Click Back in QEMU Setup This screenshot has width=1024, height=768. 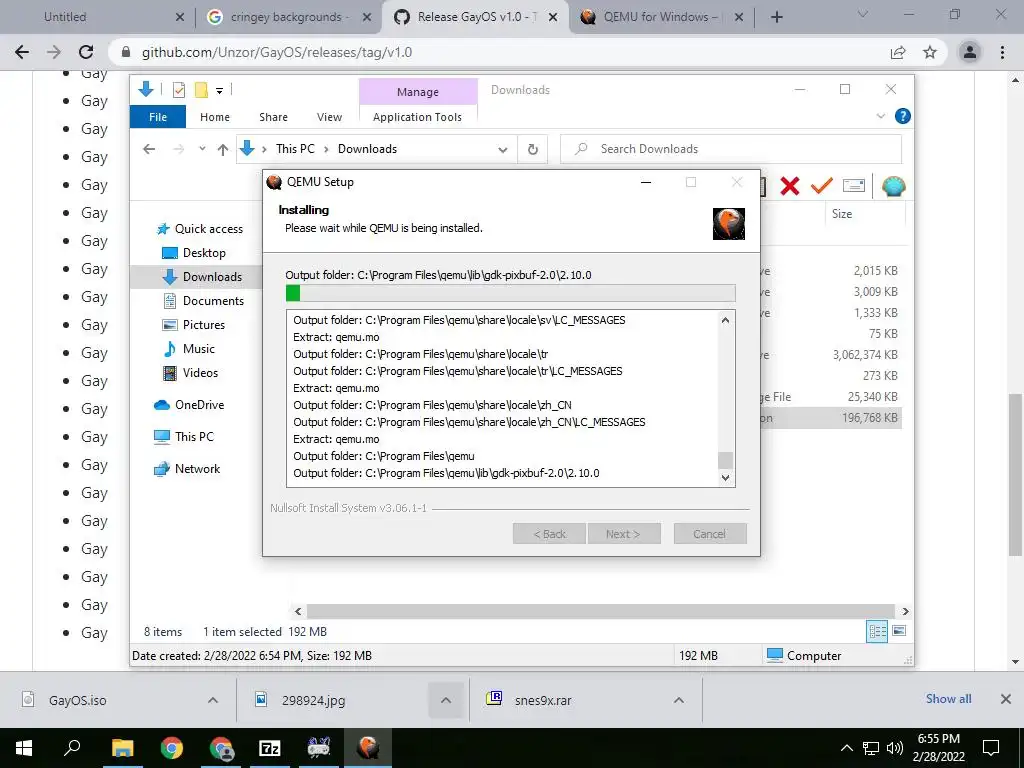click(x=549, y=534)
